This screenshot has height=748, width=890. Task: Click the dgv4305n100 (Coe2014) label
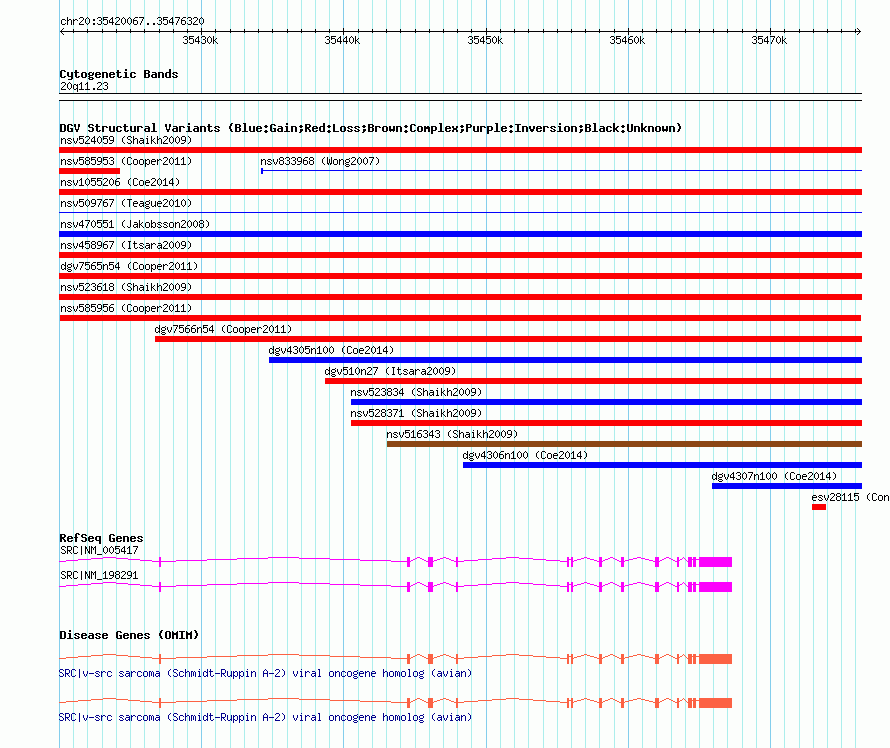[x=331, y=350]
